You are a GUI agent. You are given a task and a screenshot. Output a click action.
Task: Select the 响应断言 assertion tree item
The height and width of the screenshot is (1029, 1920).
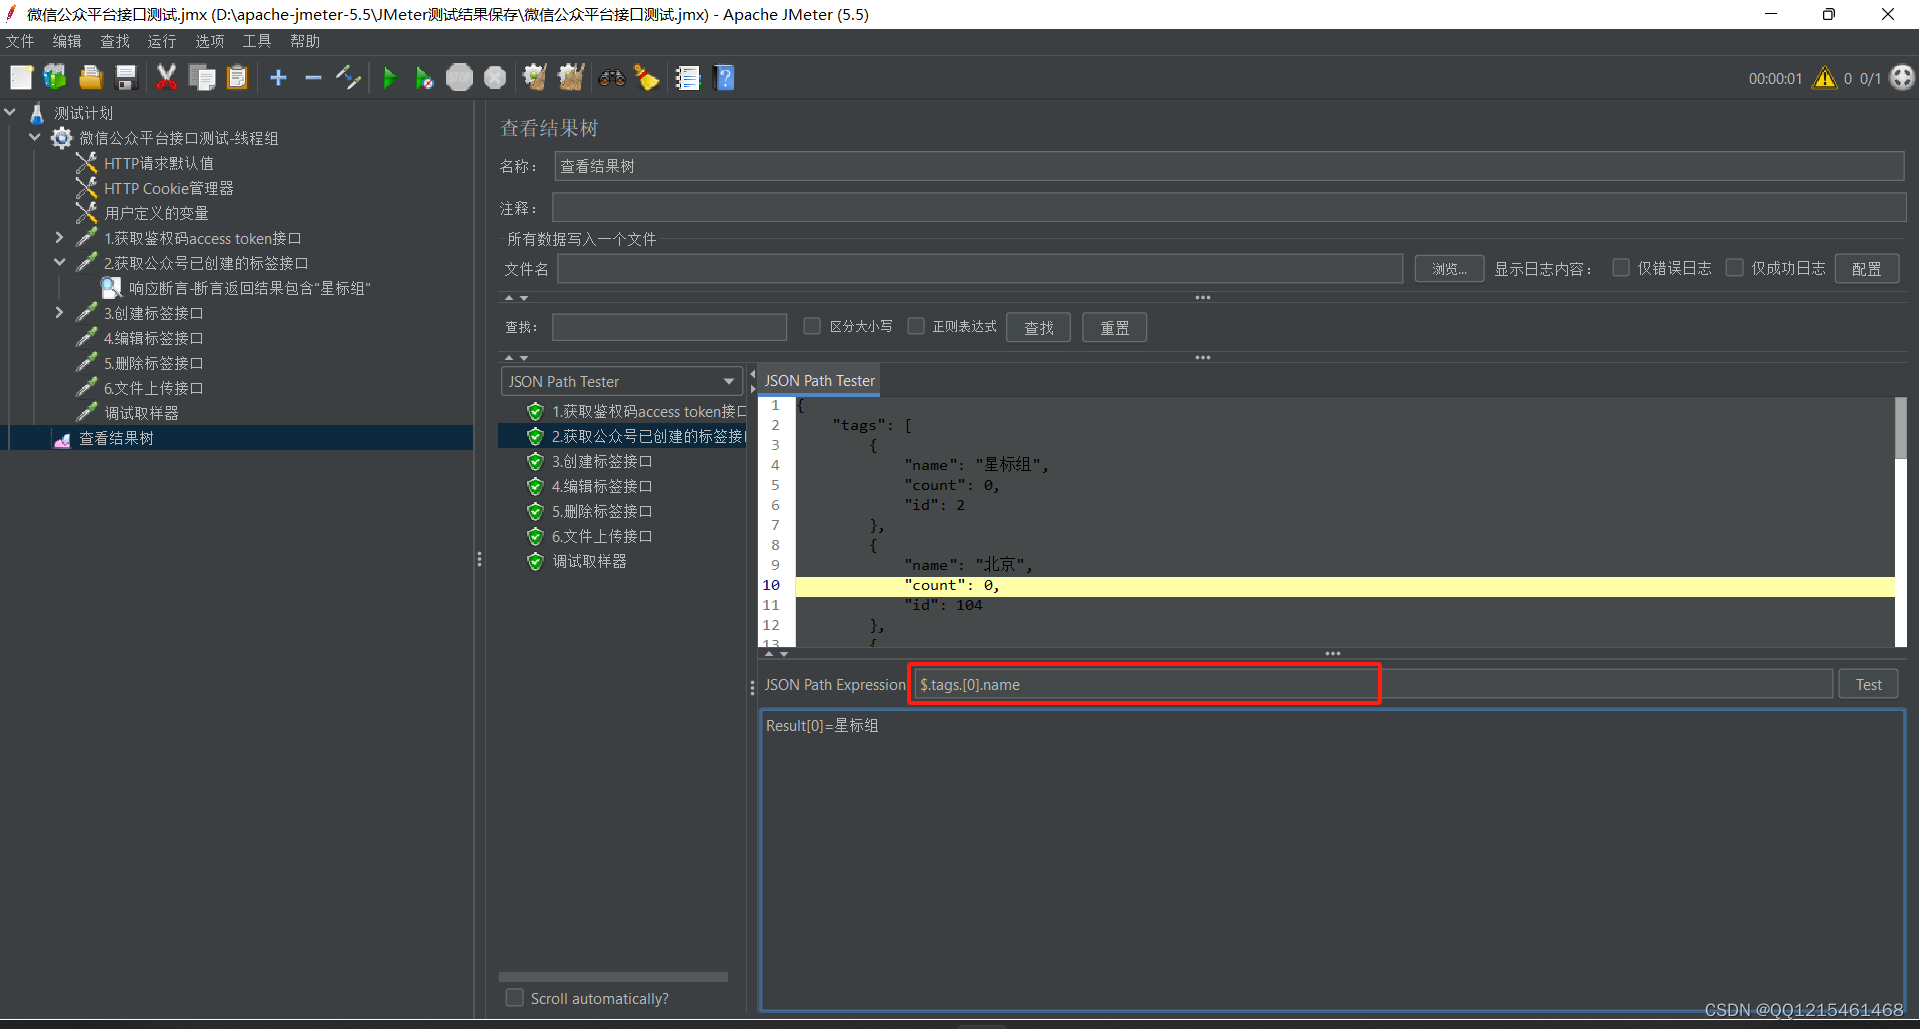click(x=249, y=288)
